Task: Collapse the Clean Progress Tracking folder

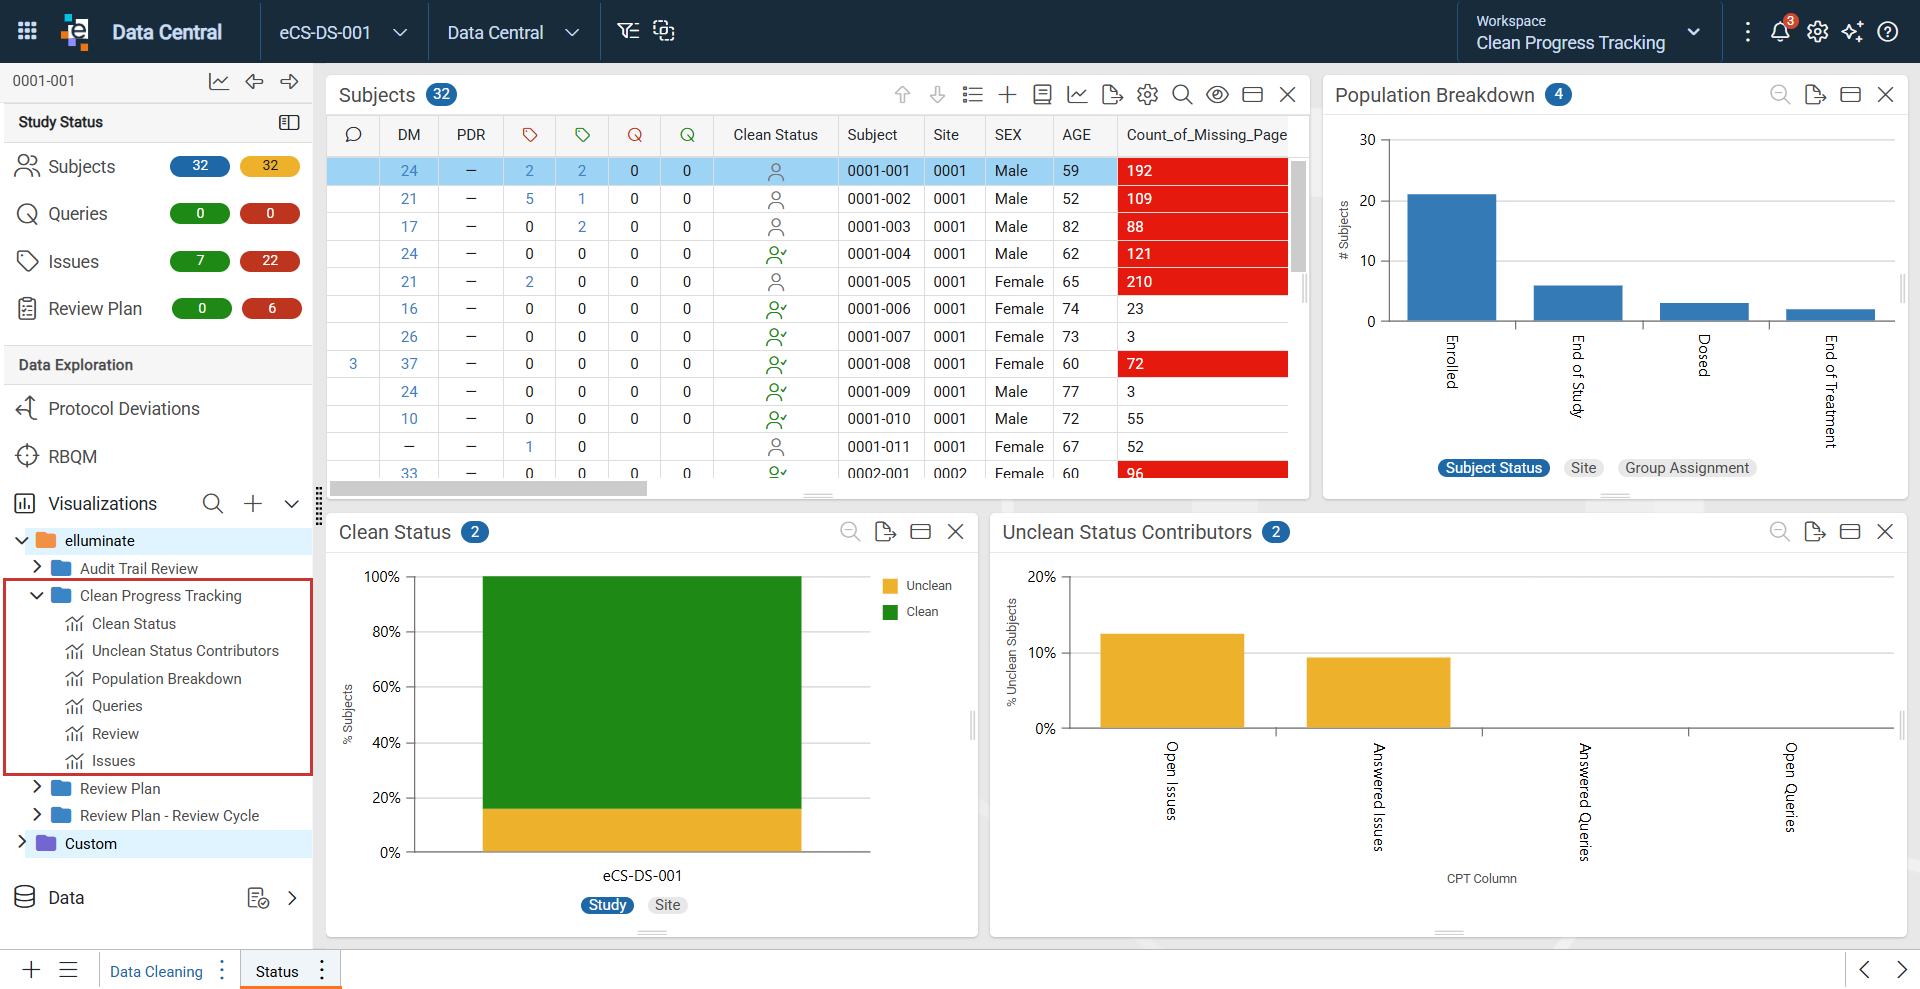Action: [x=37, y=595]
